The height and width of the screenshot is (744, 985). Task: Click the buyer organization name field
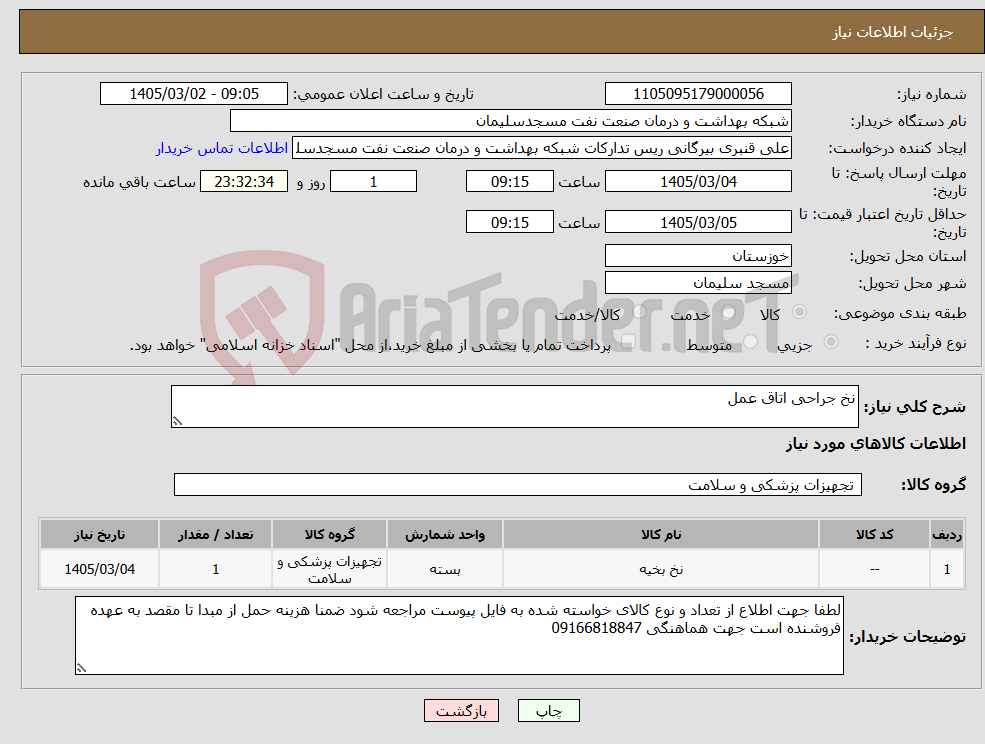[510, 121]
